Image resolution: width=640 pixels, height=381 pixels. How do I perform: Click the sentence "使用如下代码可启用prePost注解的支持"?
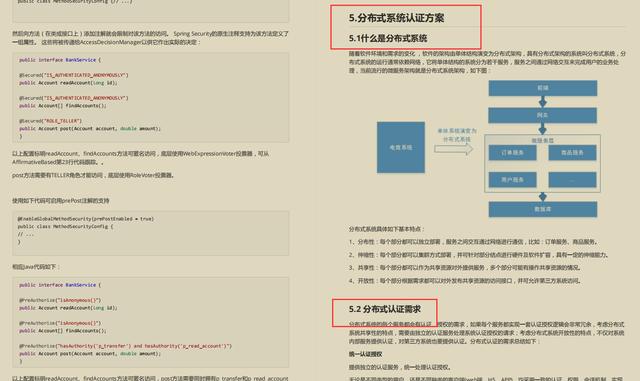click(61, 201)
